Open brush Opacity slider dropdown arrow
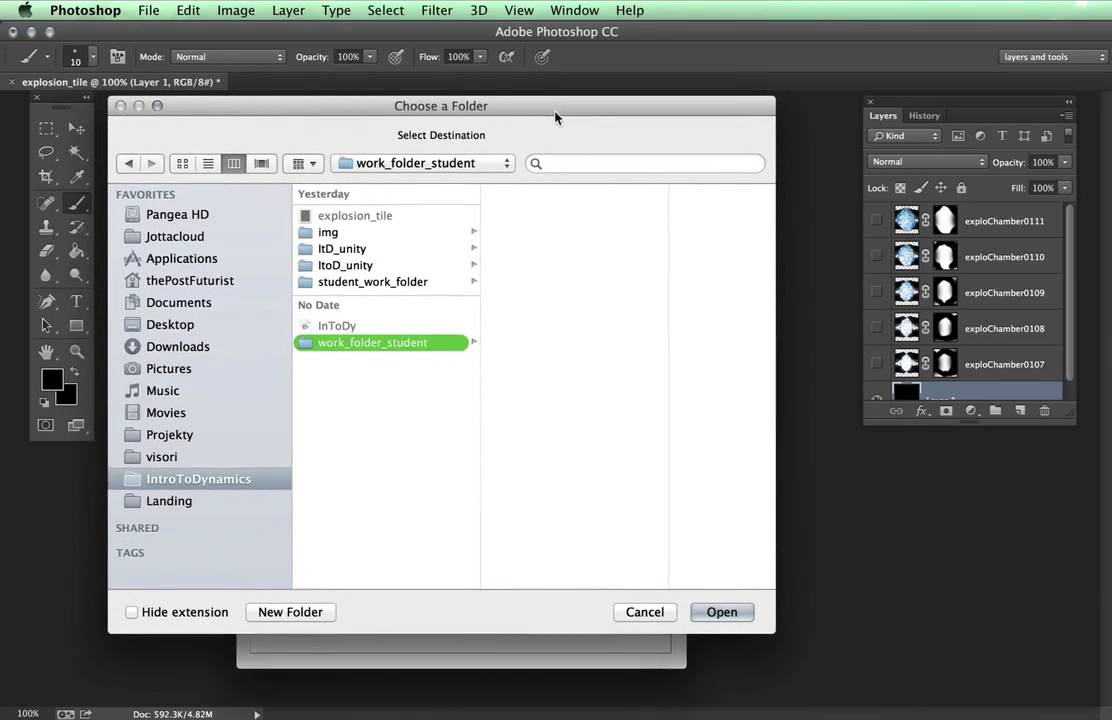Viewport: 1112px width, 720px height. pyautogui.click(x=371, y=57)
